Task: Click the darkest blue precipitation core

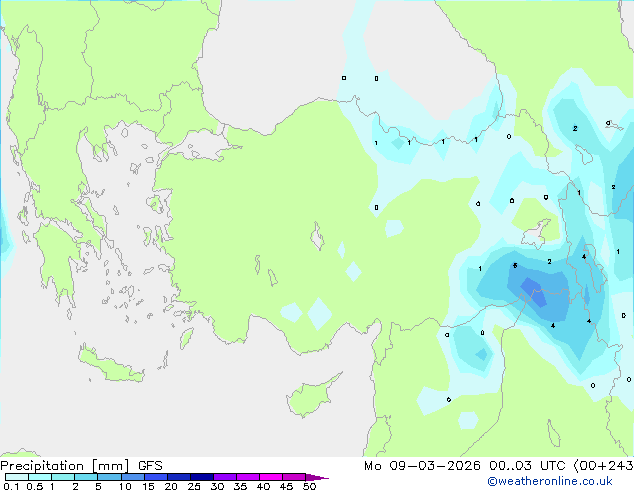Action: point(534,292)
